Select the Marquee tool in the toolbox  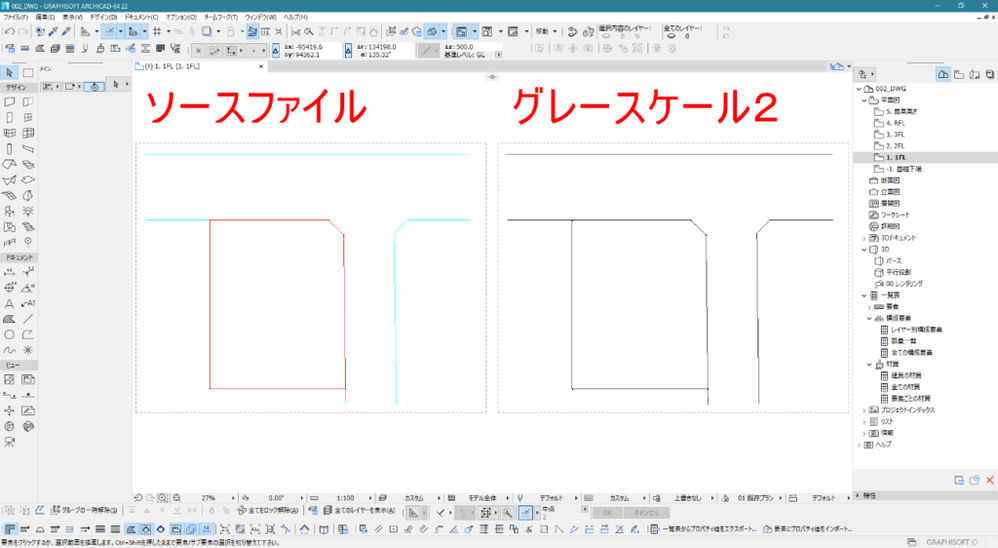click(x=28, y=73)
